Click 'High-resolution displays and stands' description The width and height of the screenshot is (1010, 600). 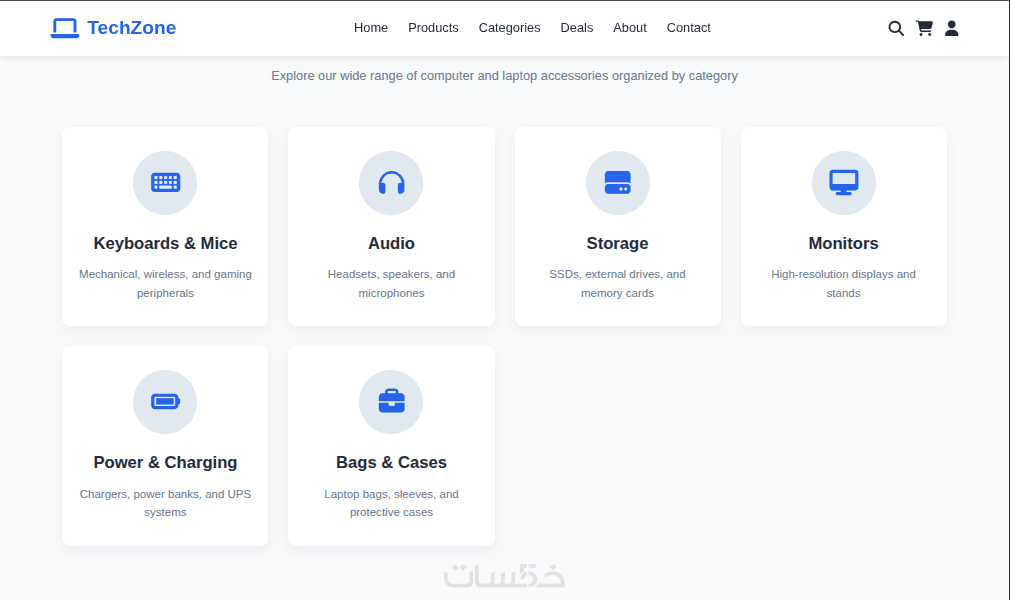point(843,284)
